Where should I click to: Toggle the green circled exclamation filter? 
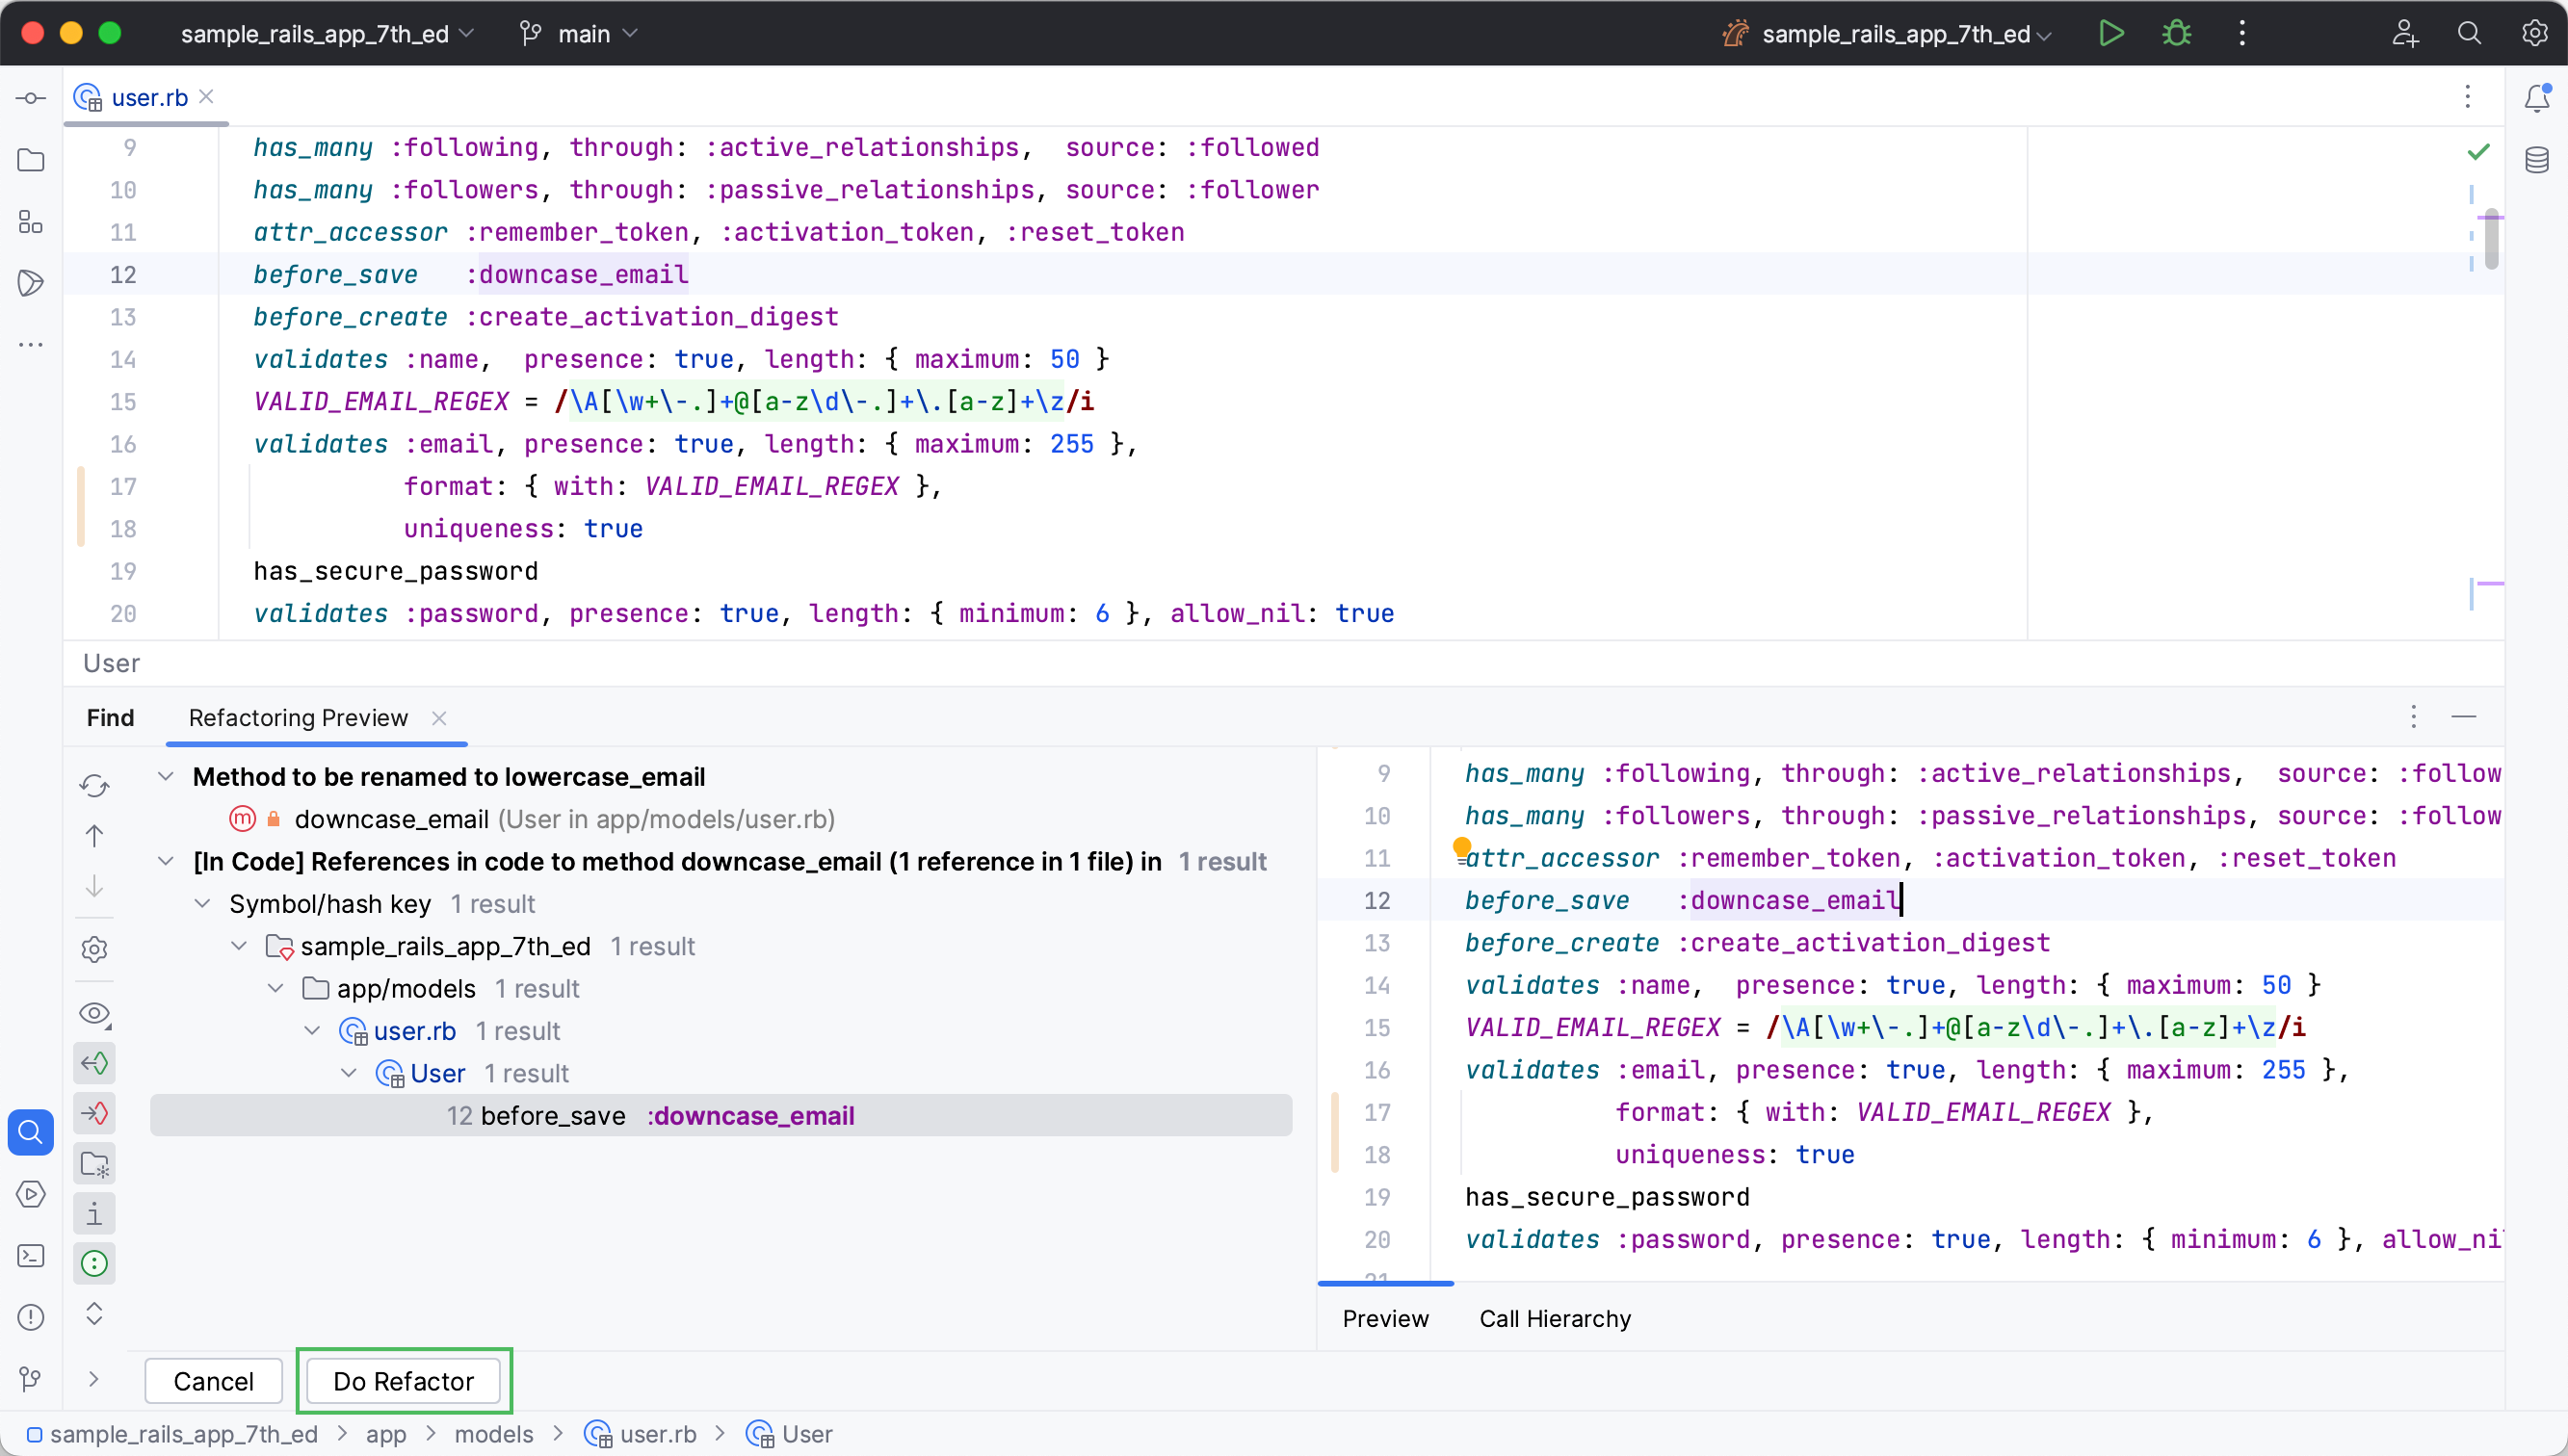(x=94, y=1264)
